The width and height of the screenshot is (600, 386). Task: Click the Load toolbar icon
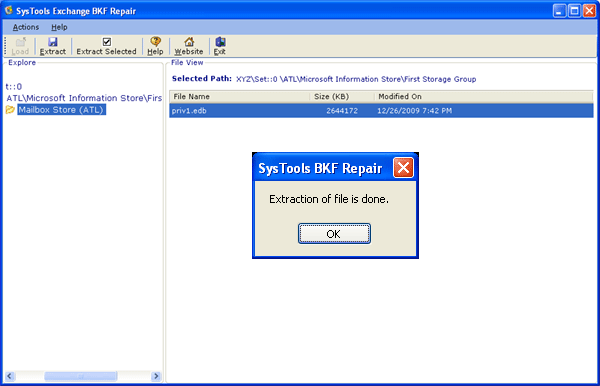click(20, 41)
